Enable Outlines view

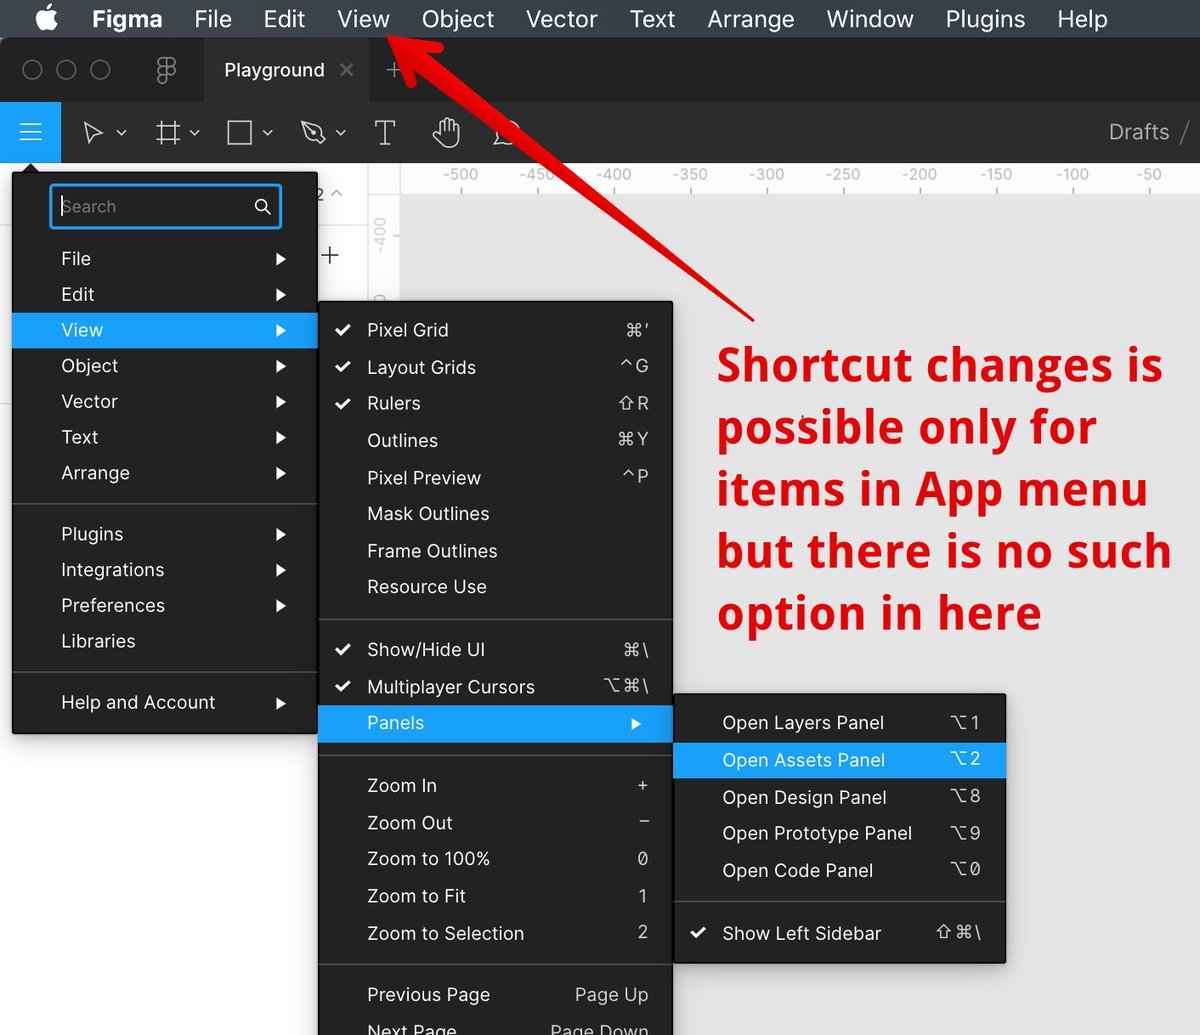click(495, 440)
